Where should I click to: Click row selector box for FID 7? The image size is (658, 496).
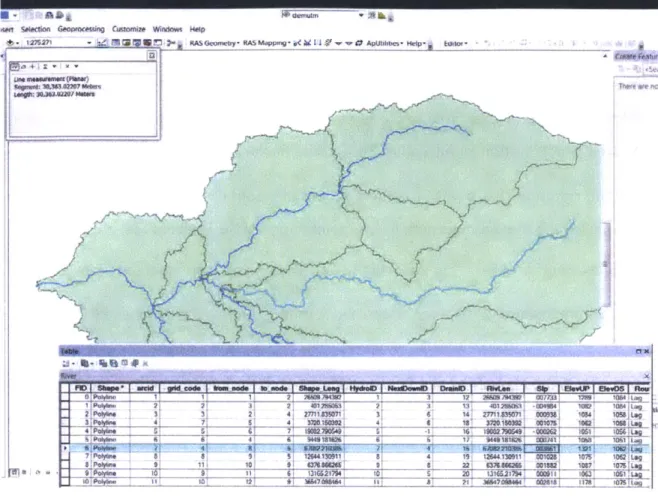click(65, 456)
